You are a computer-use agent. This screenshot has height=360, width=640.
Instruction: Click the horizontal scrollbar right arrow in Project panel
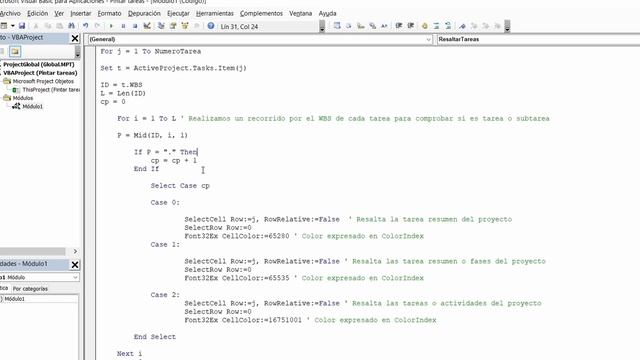[75, 251]
